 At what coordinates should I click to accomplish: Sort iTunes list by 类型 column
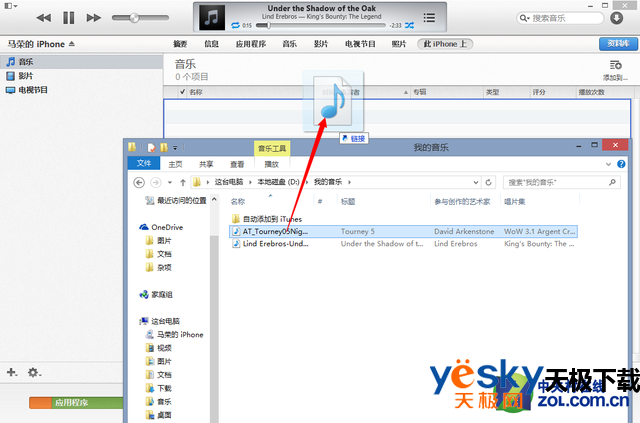(493, 92)
